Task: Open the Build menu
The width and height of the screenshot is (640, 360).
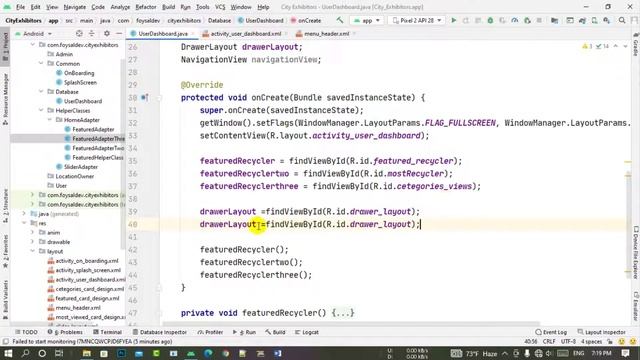Action: pyautogui.click(x=168, y=7)
